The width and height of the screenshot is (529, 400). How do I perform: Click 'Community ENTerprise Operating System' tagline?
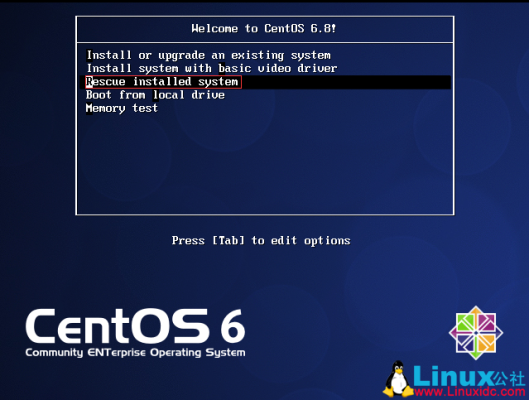click(x=135, y=353)
